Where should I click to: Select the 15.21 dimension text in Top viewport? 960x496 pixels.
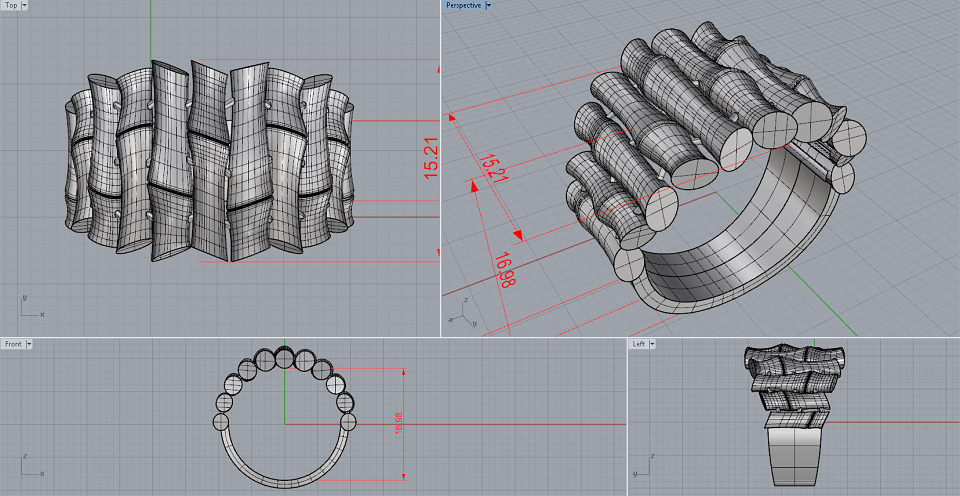click(x=431, y=160)
